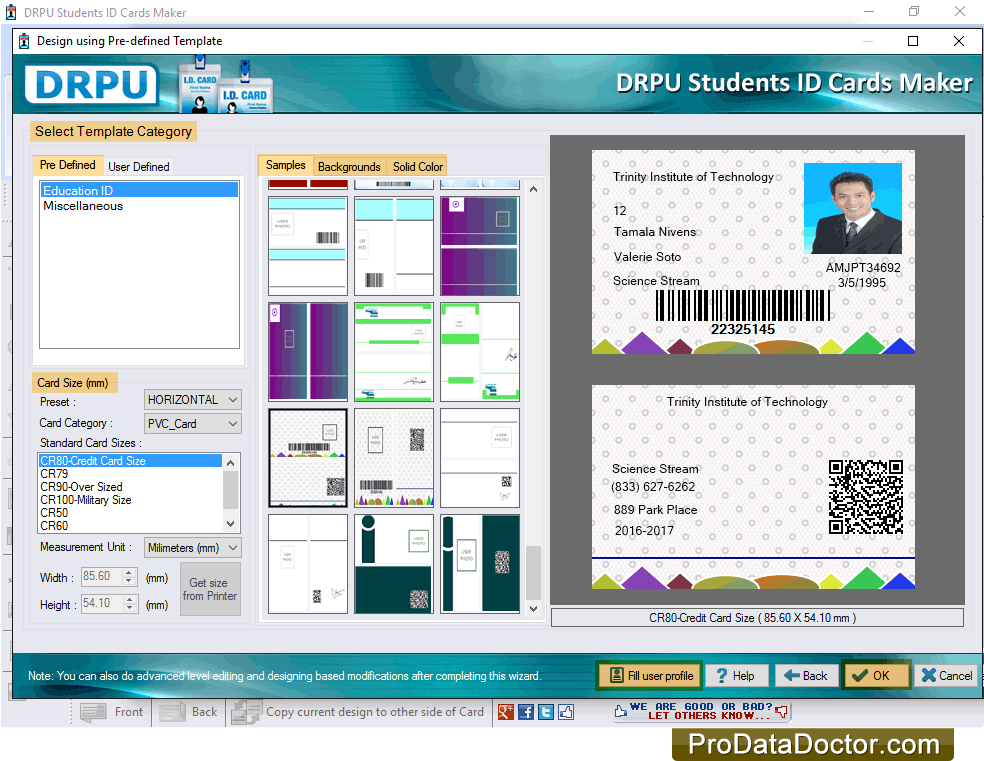This screenshot has height=761, width=984.
Task: Click down arrow of Standard Card Sizes list
Action: (231, 524)
